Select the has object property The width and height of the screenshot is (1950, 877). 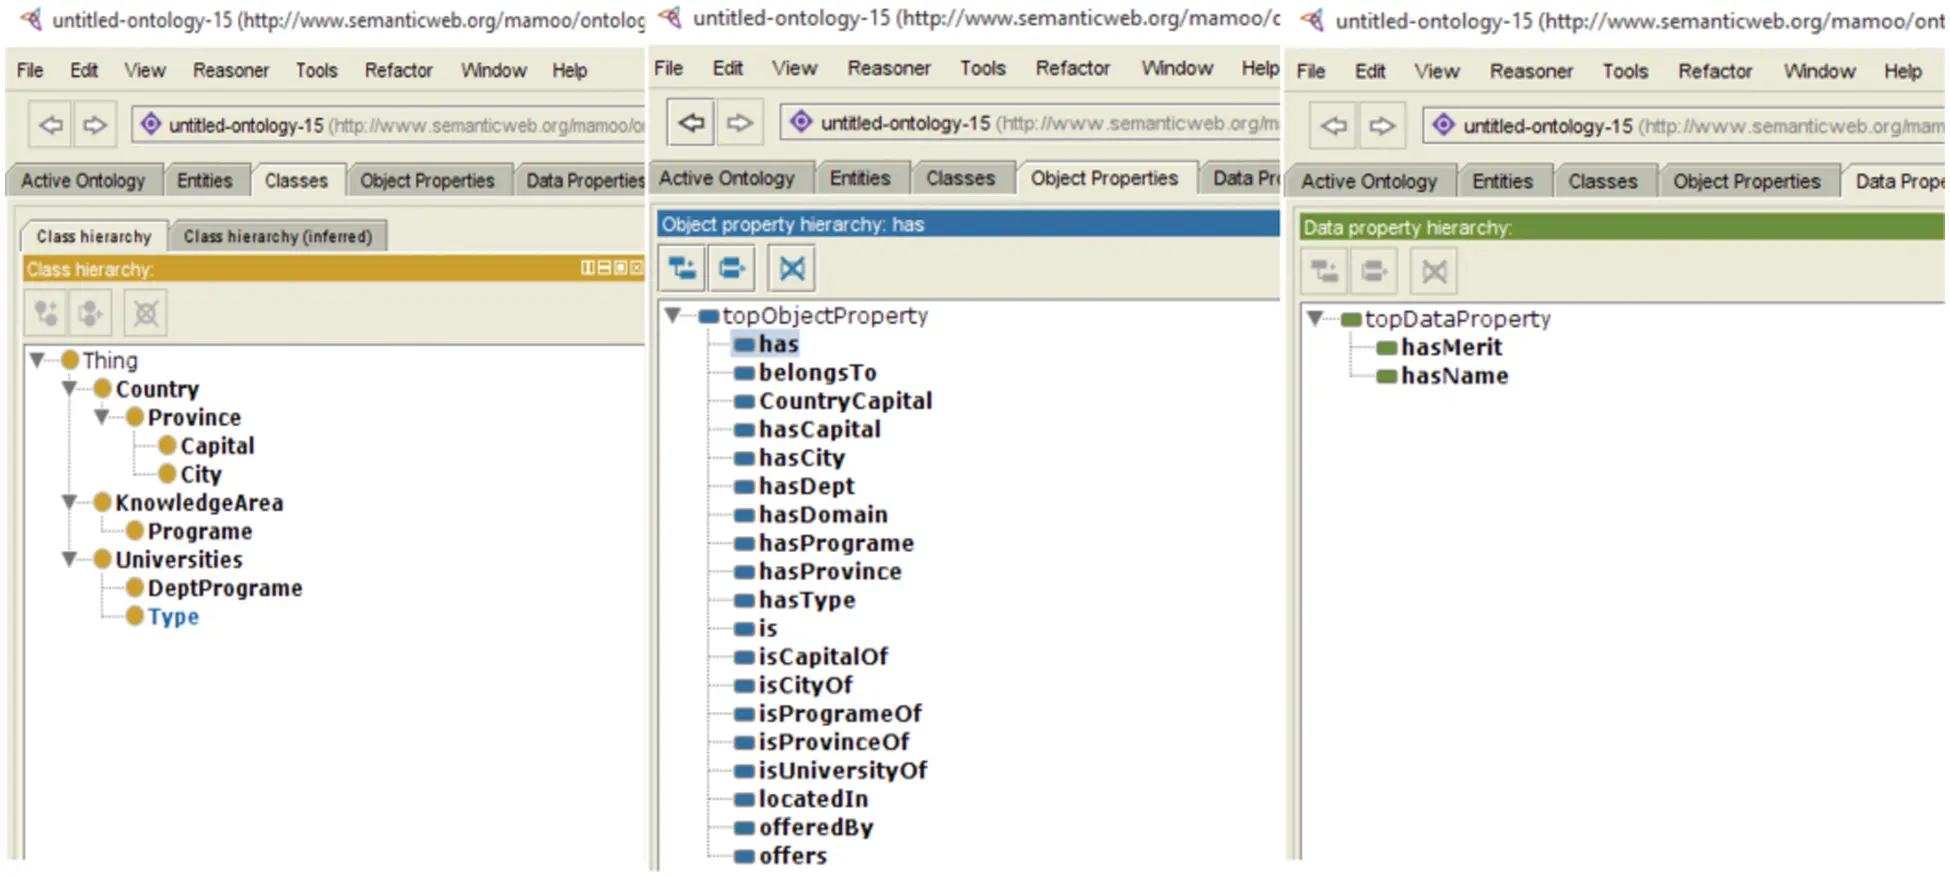pyautogui.click(x=778, y=344)
